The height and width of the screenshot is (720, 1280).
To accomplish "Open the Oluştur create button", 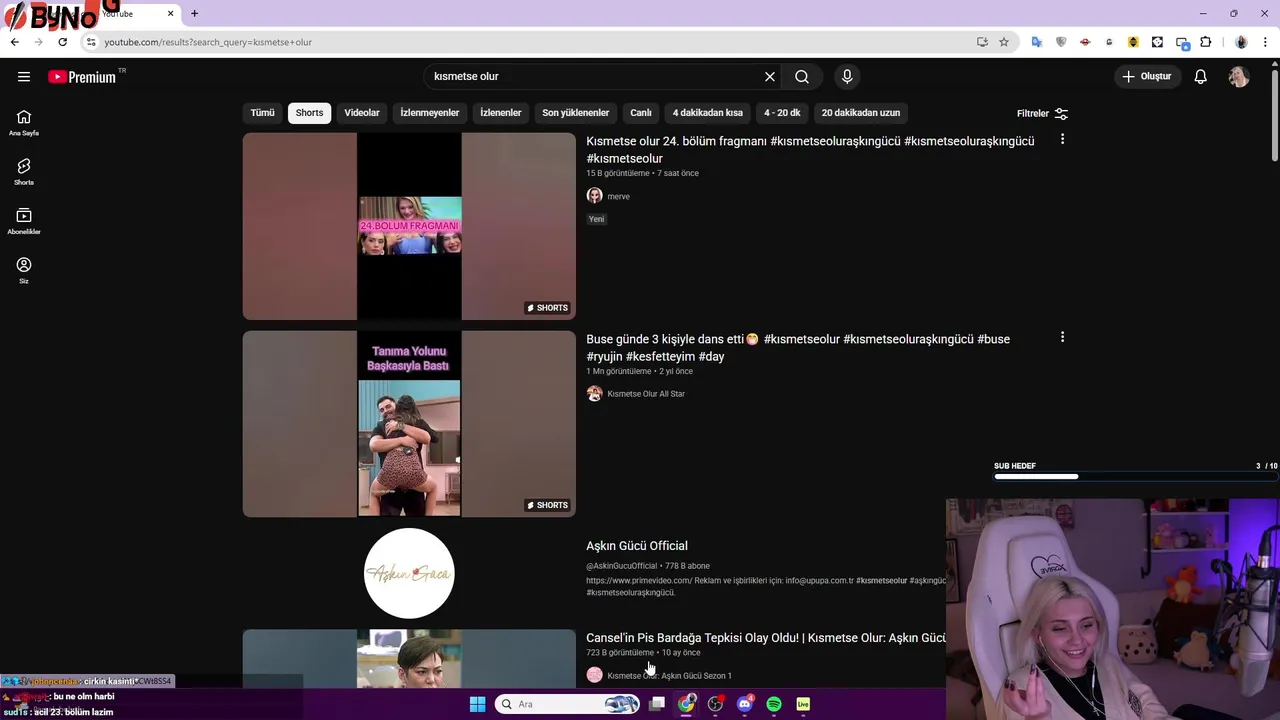I will point(1147,76).
